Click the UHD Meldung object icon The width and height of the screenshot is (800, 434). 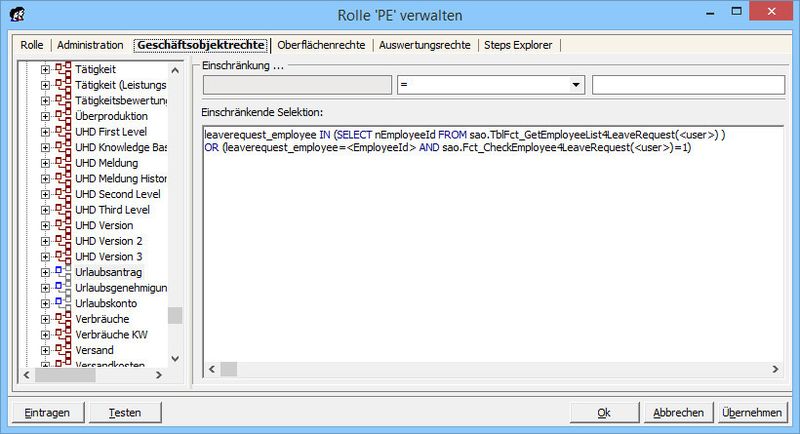pyautogui.click(x=63, y=163)
